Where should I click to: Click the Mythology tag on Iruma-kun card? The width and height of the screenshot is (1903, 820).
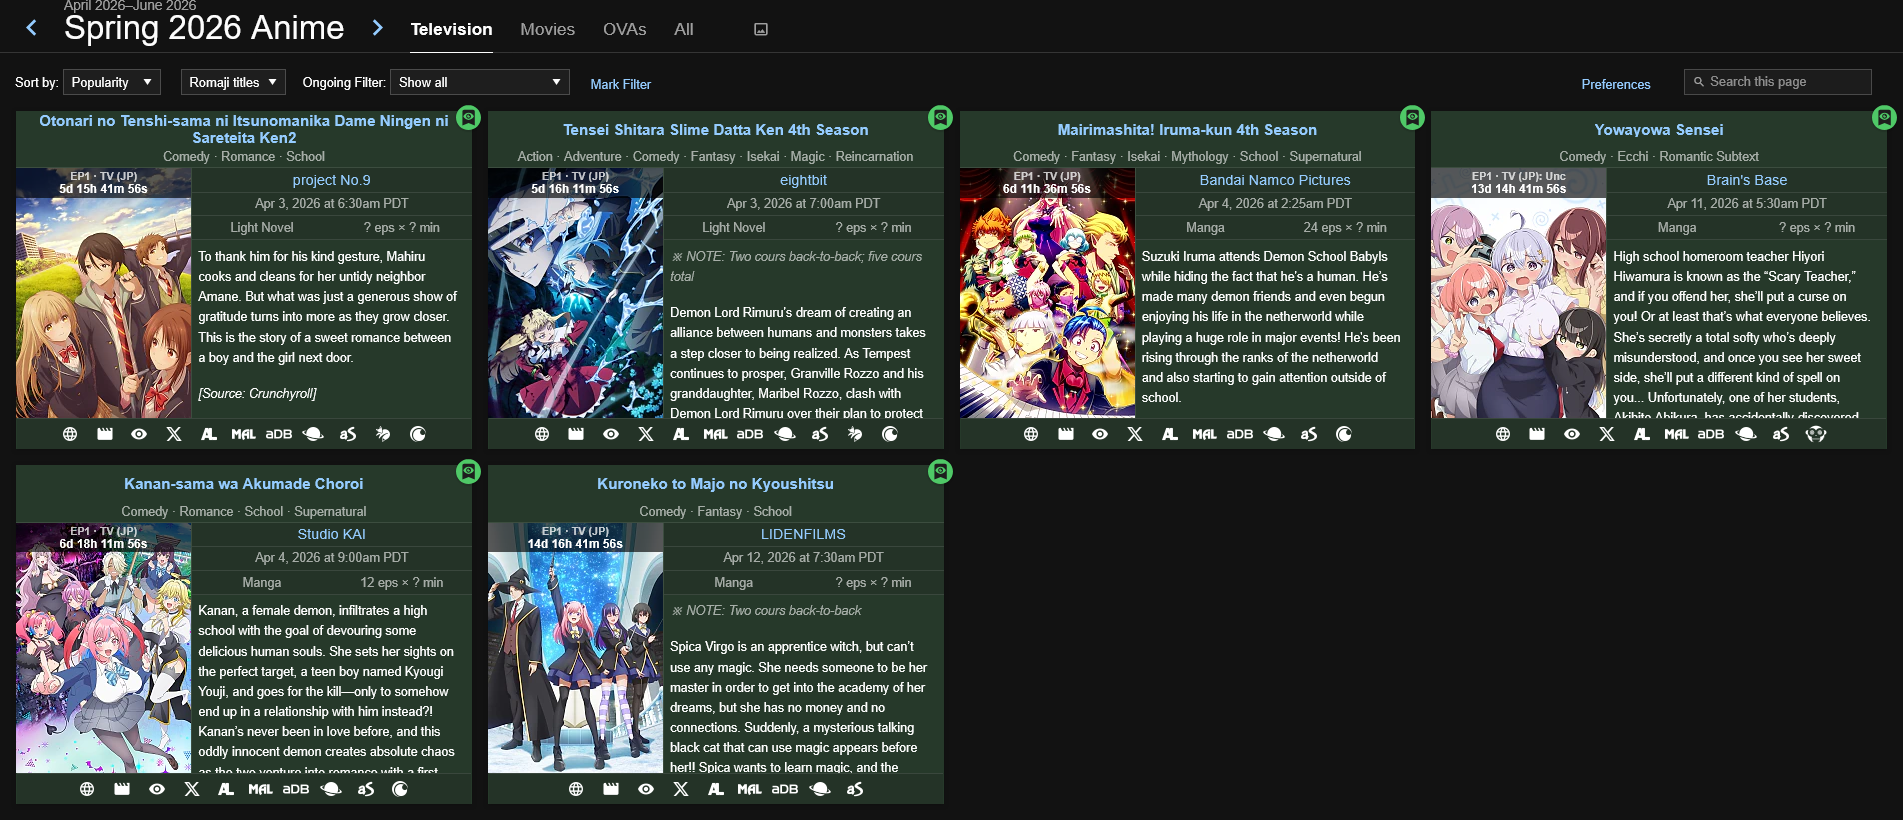click(x=1199, y=157)
